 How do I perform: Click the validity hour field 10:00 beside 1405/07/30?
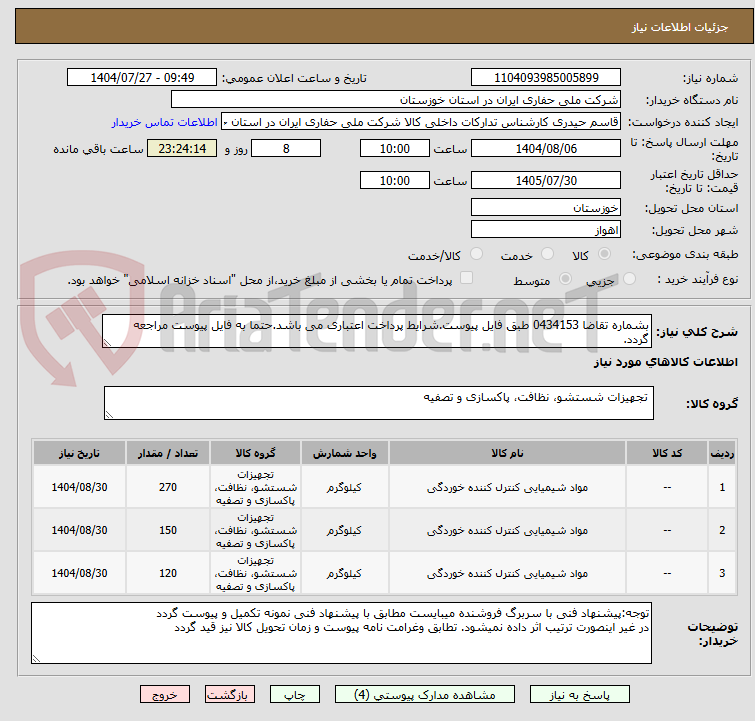pyautogui.click(x=394, y=181)
